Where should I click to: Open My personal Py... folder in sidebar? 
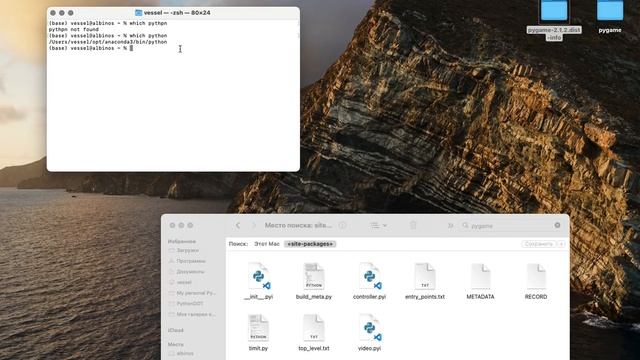click(x=192, y=293)
